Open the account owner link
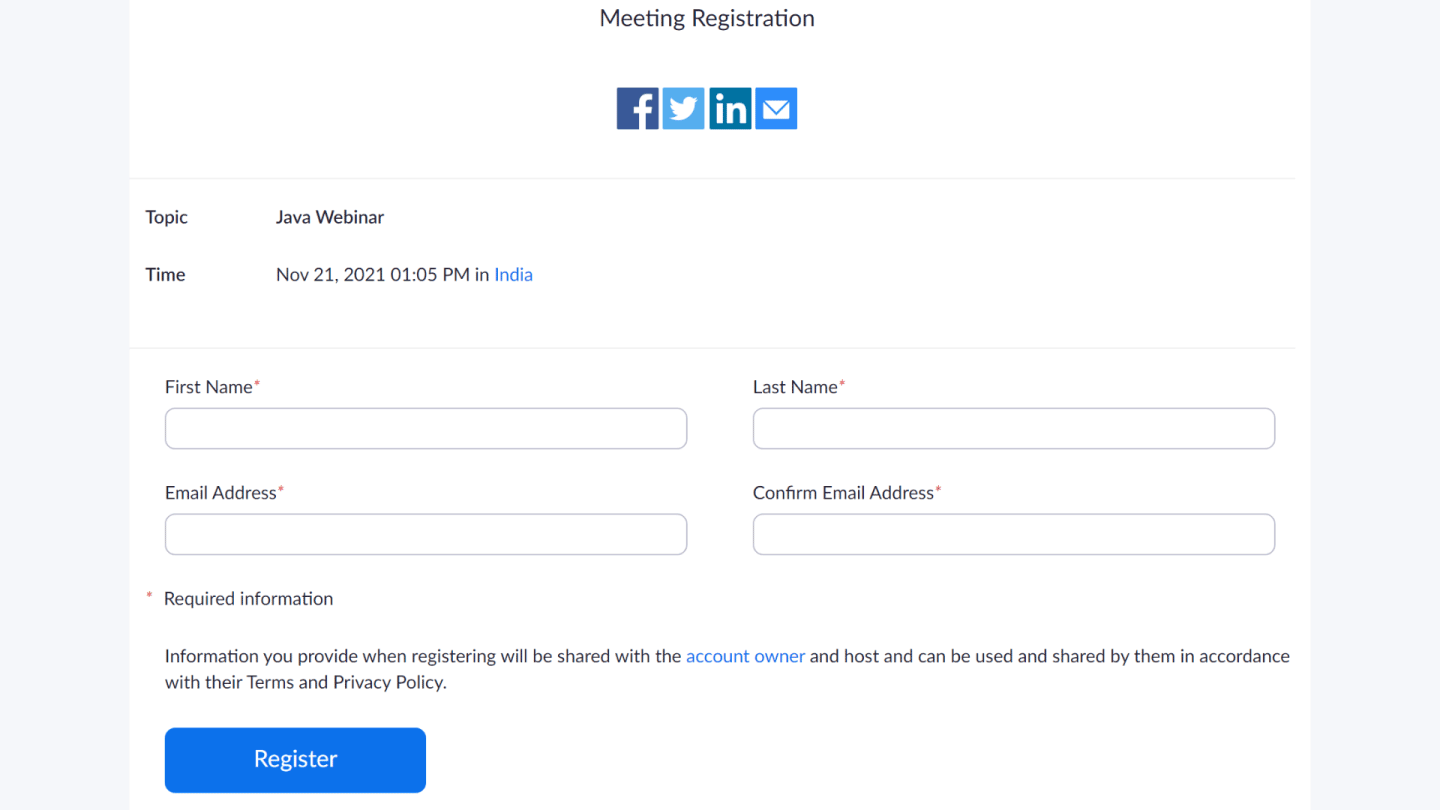1440x810 pixels. tap(745, 656)
